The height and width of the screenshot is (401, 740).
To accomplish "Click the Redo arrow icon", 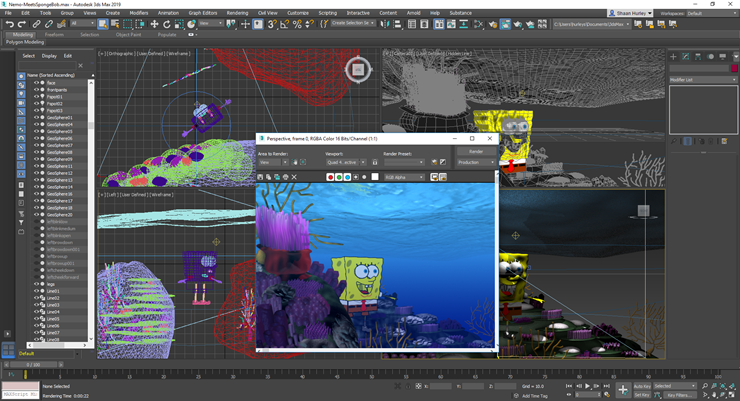I will pyautogui.click(x=22, y=24).
